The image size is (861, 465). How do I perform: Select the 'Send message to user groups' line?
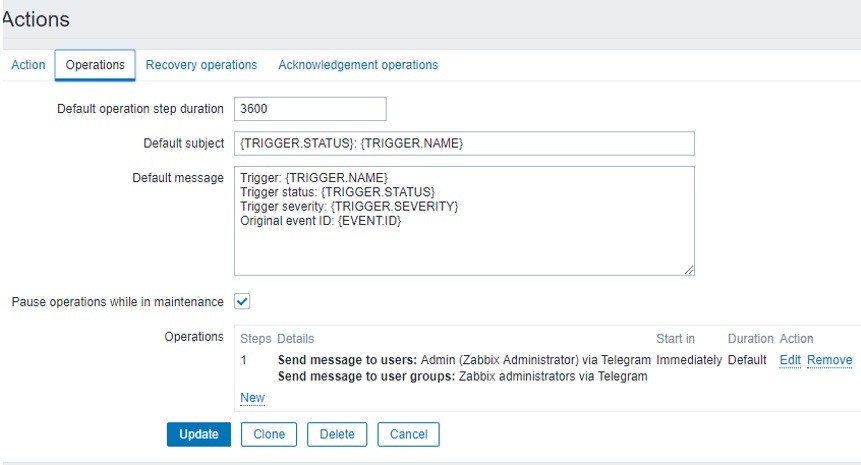point(462,377)
